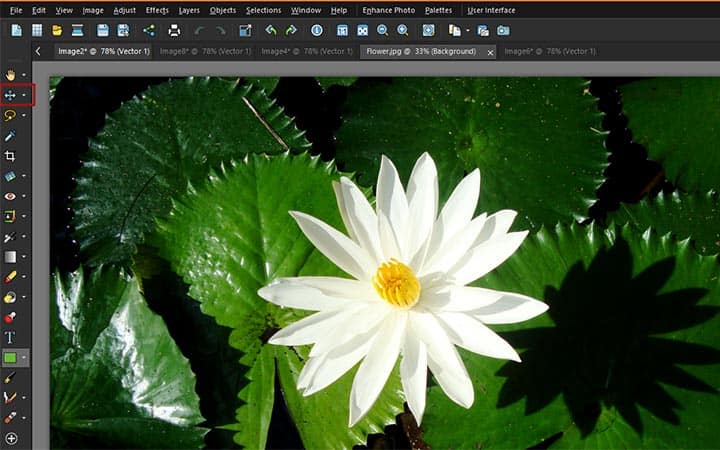The image size is (720, 450).
Task: Expand Rectangle shape tool flyout arrow
Action: (24, 358)
